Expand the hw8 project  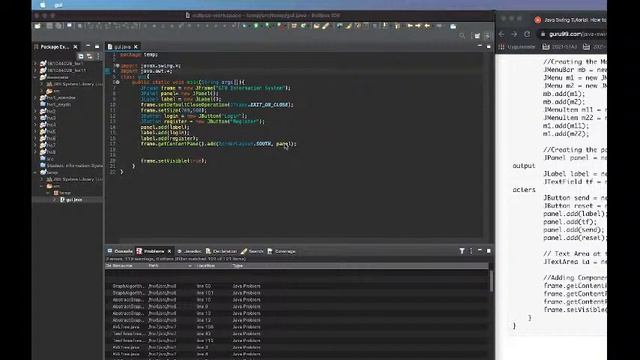point(36,152)
